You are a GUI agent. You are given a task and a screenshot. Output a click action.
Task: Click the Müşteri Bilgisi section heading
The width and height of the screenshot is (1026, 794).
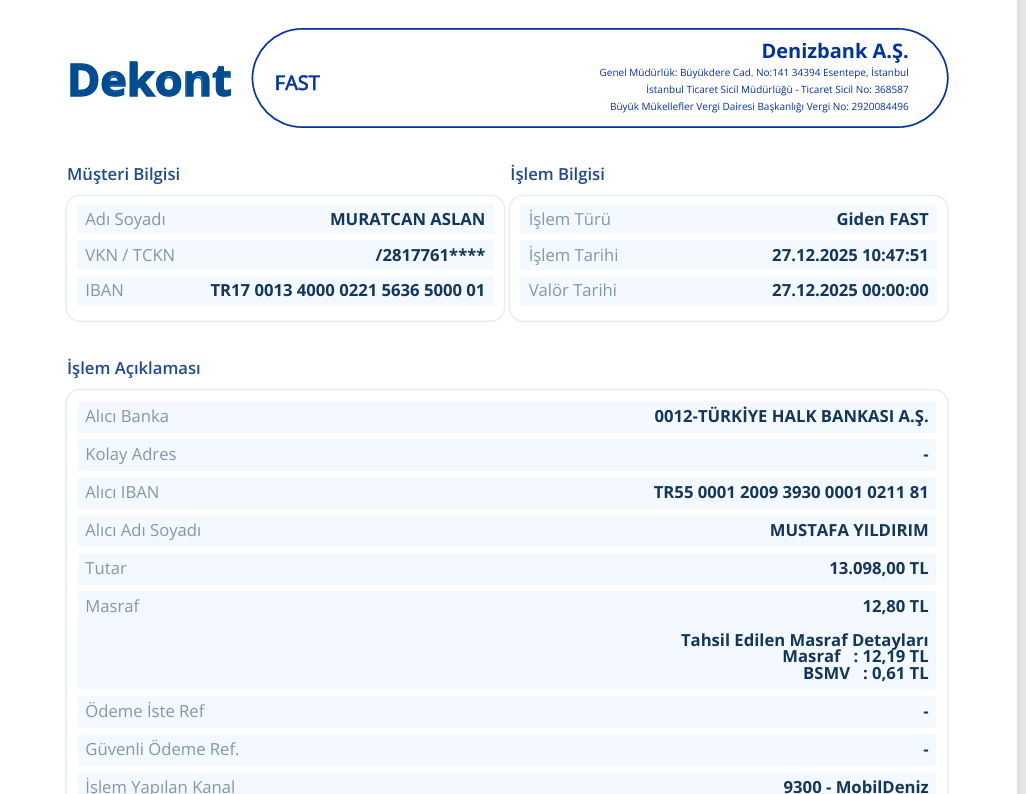click(x=124, y=174)
